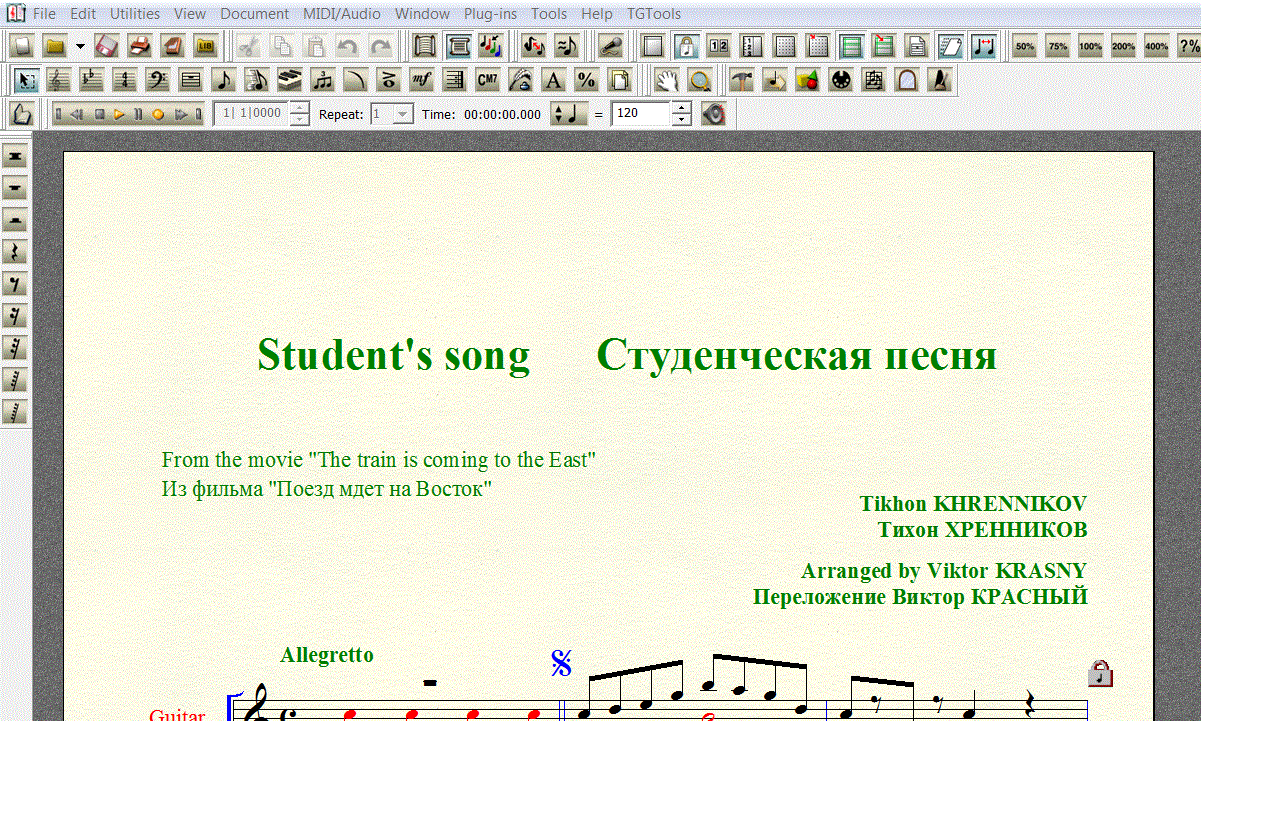The image size is (1274, 817).
Task: Open the colored-notes Studio View icon
Action: pos(490,46)
